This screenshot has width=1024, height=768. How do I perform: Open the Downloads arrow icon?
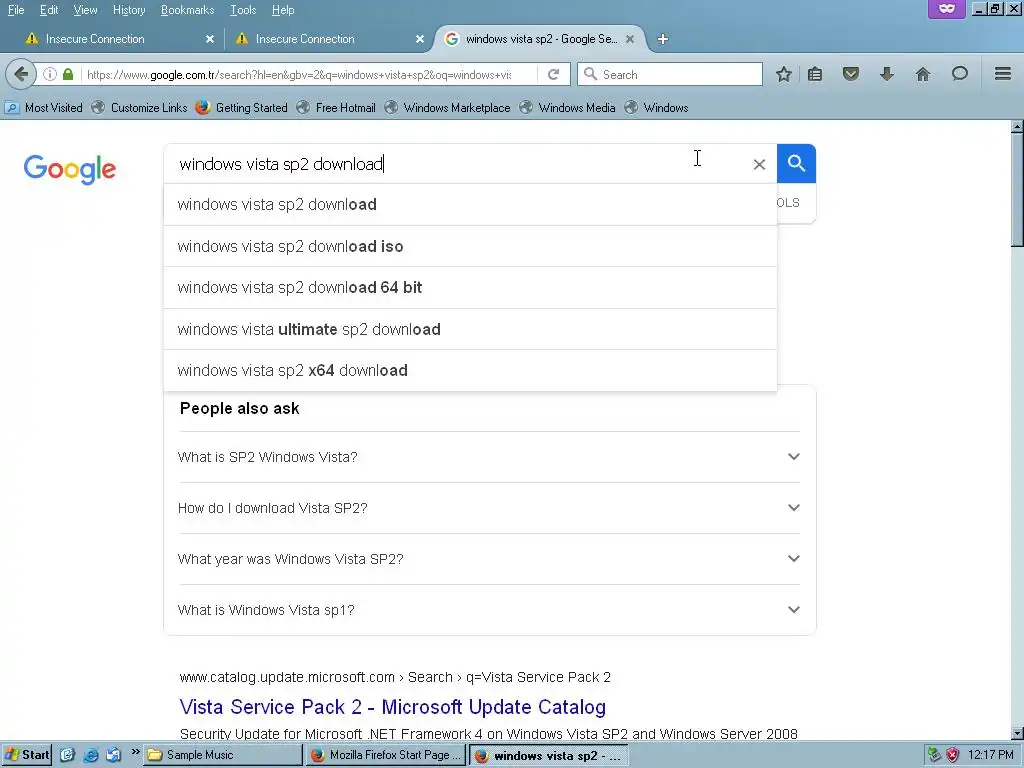click(886, 74)
